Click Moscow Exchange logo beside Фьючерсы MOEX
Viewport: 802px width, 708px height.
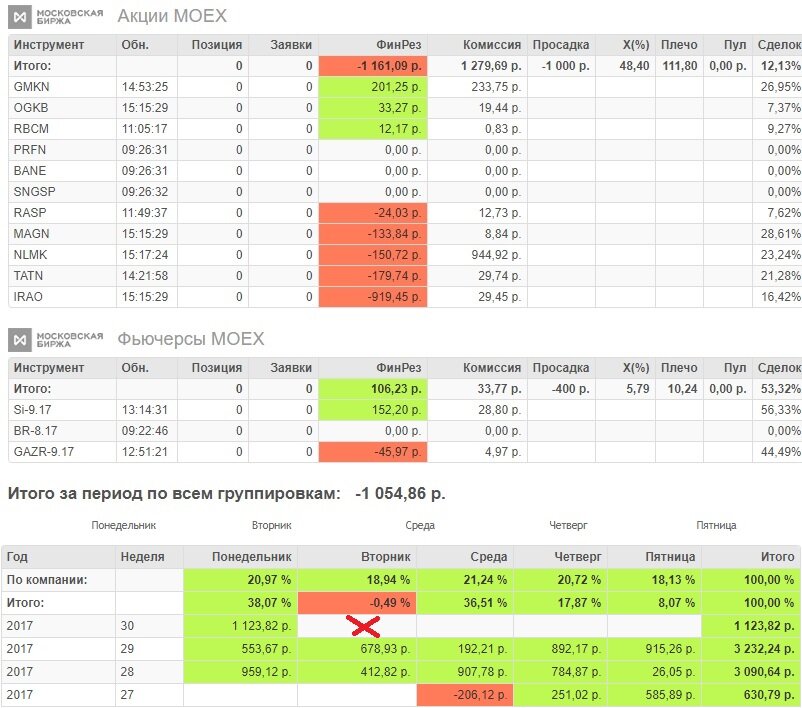(55, 340)
